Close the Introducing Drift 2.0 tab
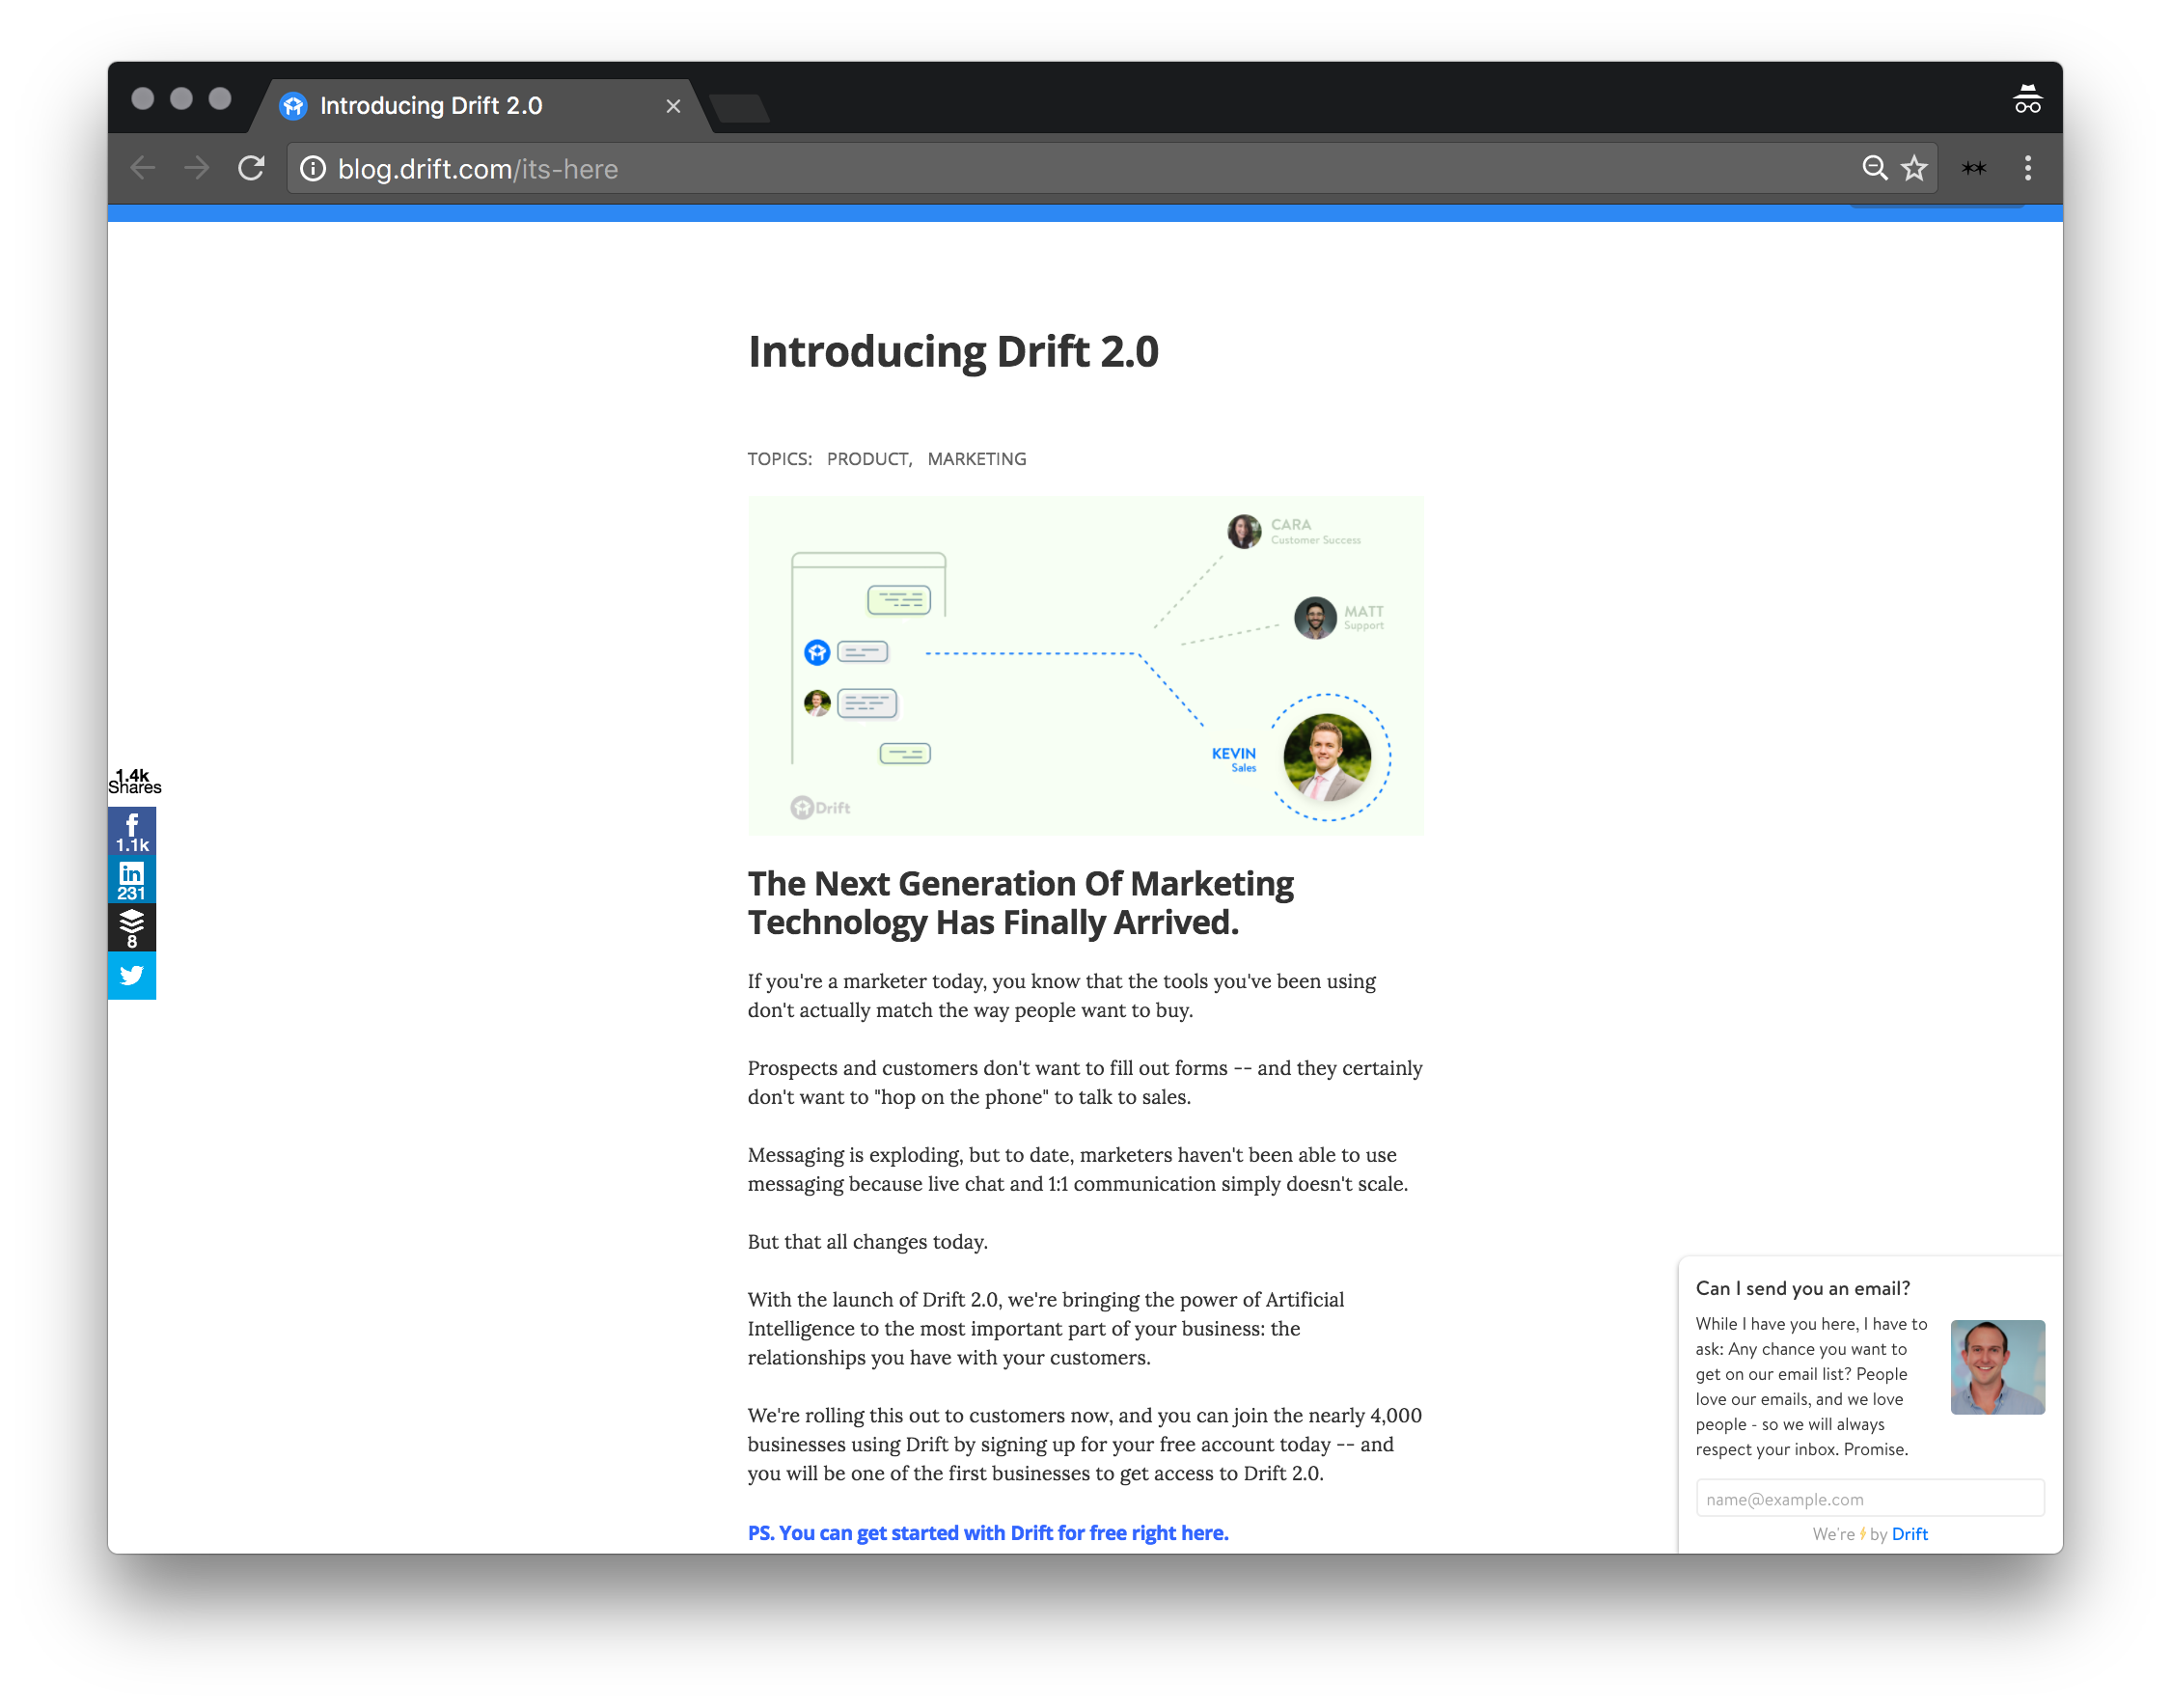This screenshot has height=1708, width=2171. coord(673,106)
